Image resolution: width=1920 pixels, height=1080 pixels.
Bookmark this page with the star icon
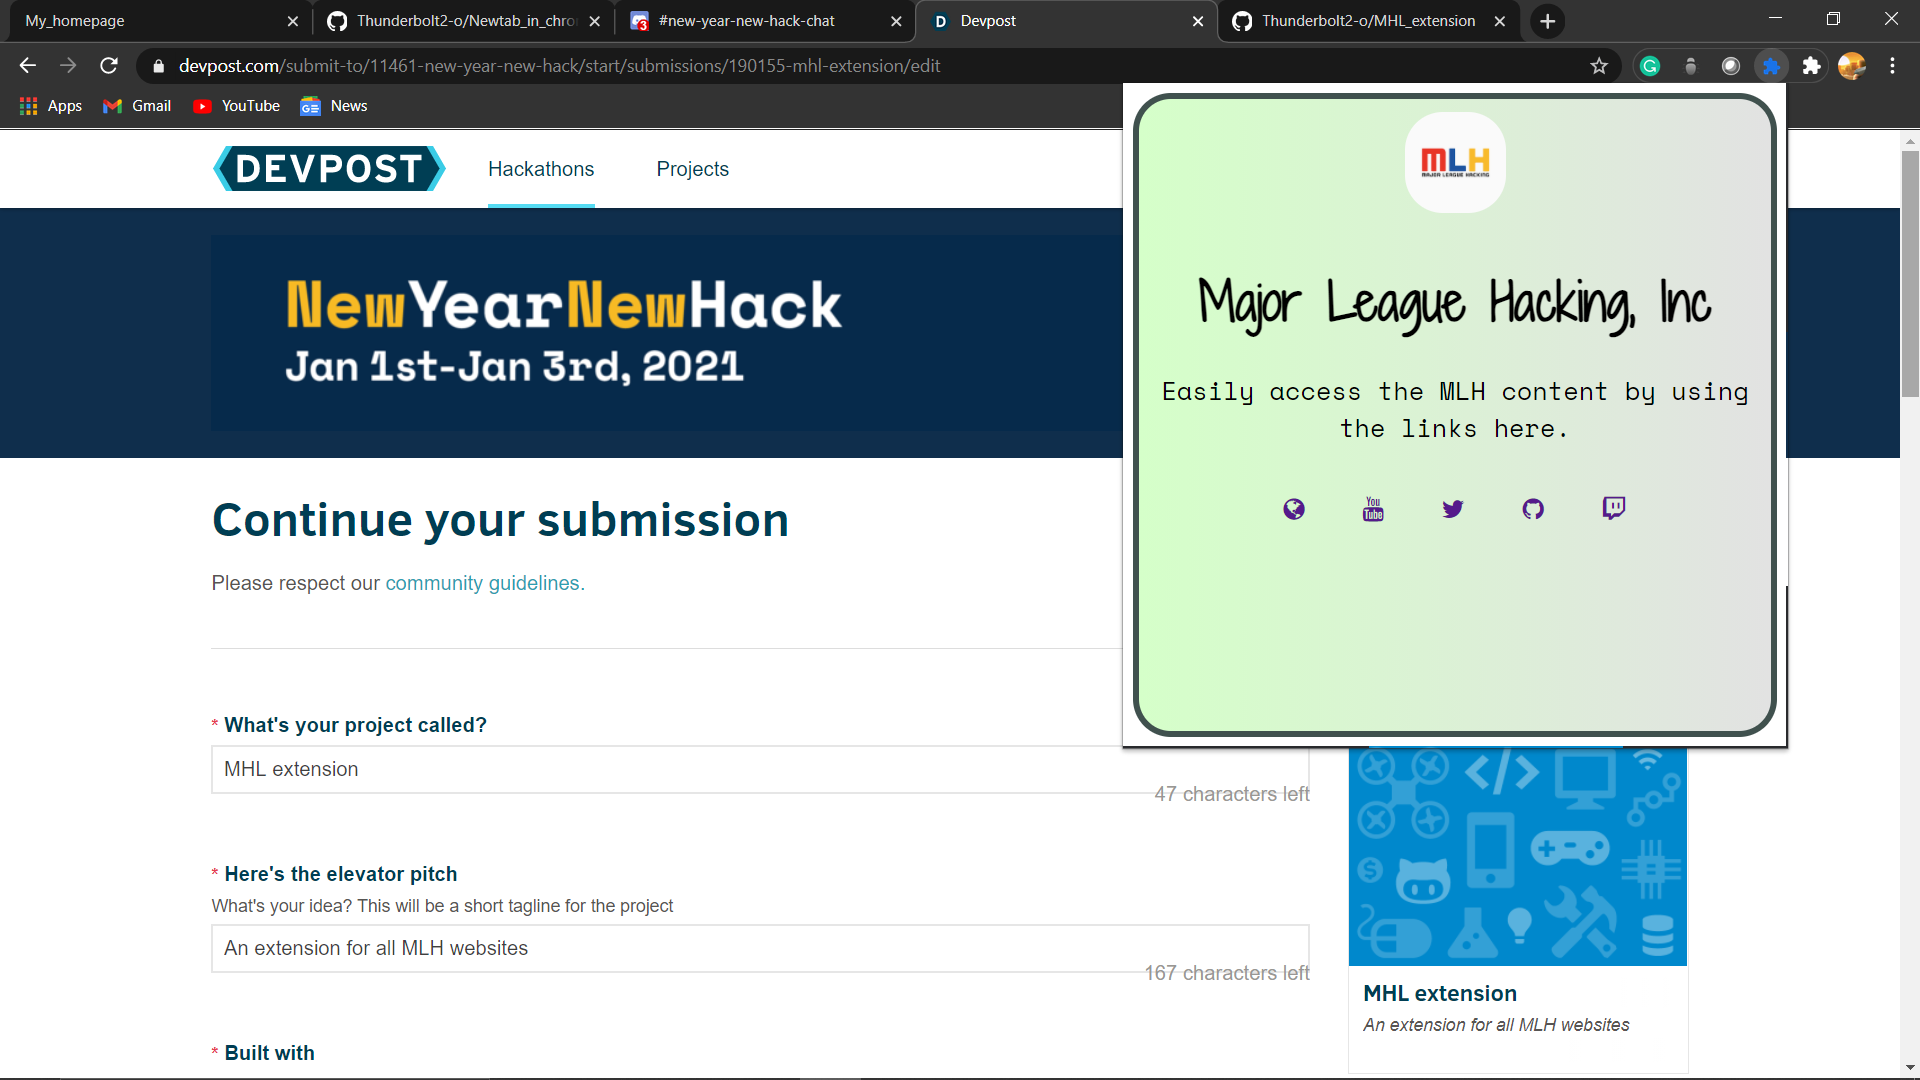point(1599,66)
